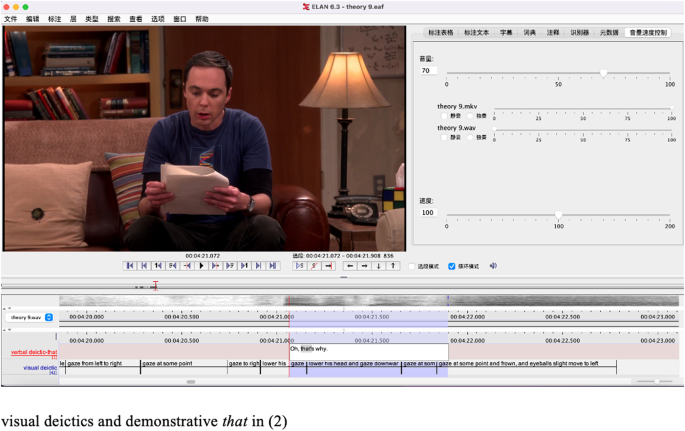Select annotation 'lower his head and gaze downwar'

(x=354, y=367)
